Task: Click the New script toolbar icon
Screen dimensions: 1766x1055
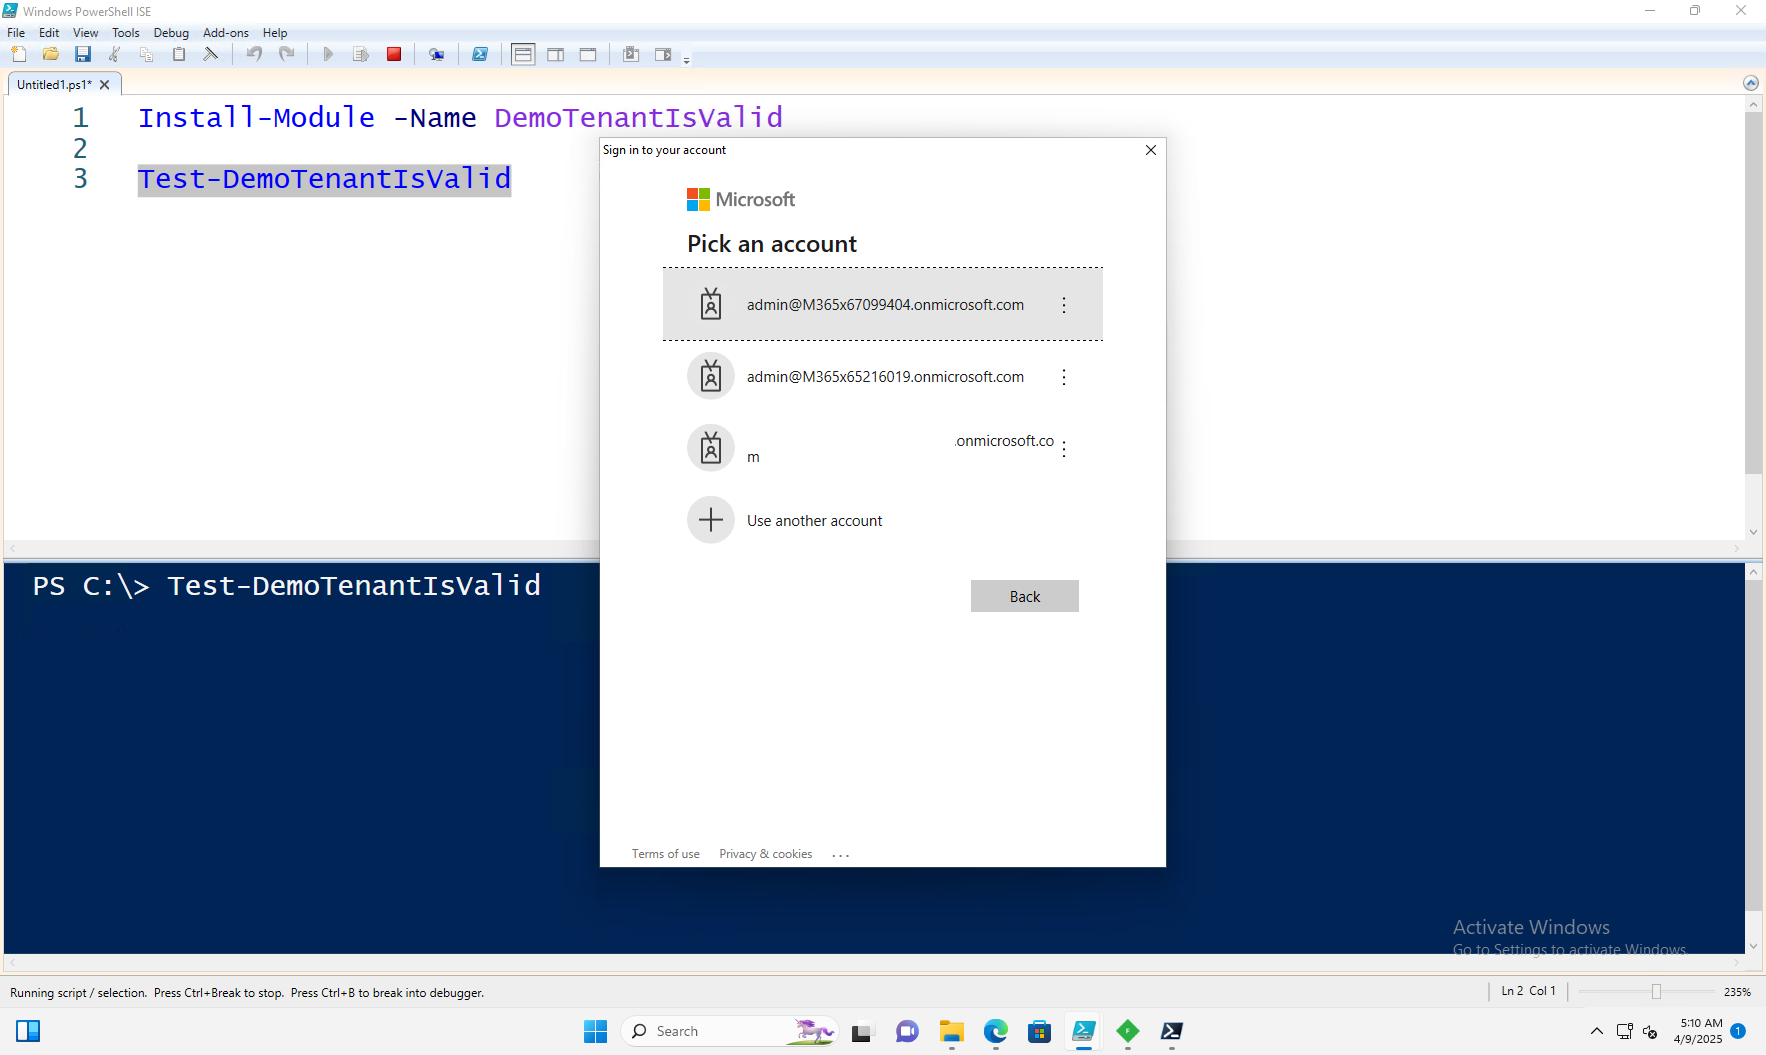Action: pyautogui.click(x=19, y=54)
